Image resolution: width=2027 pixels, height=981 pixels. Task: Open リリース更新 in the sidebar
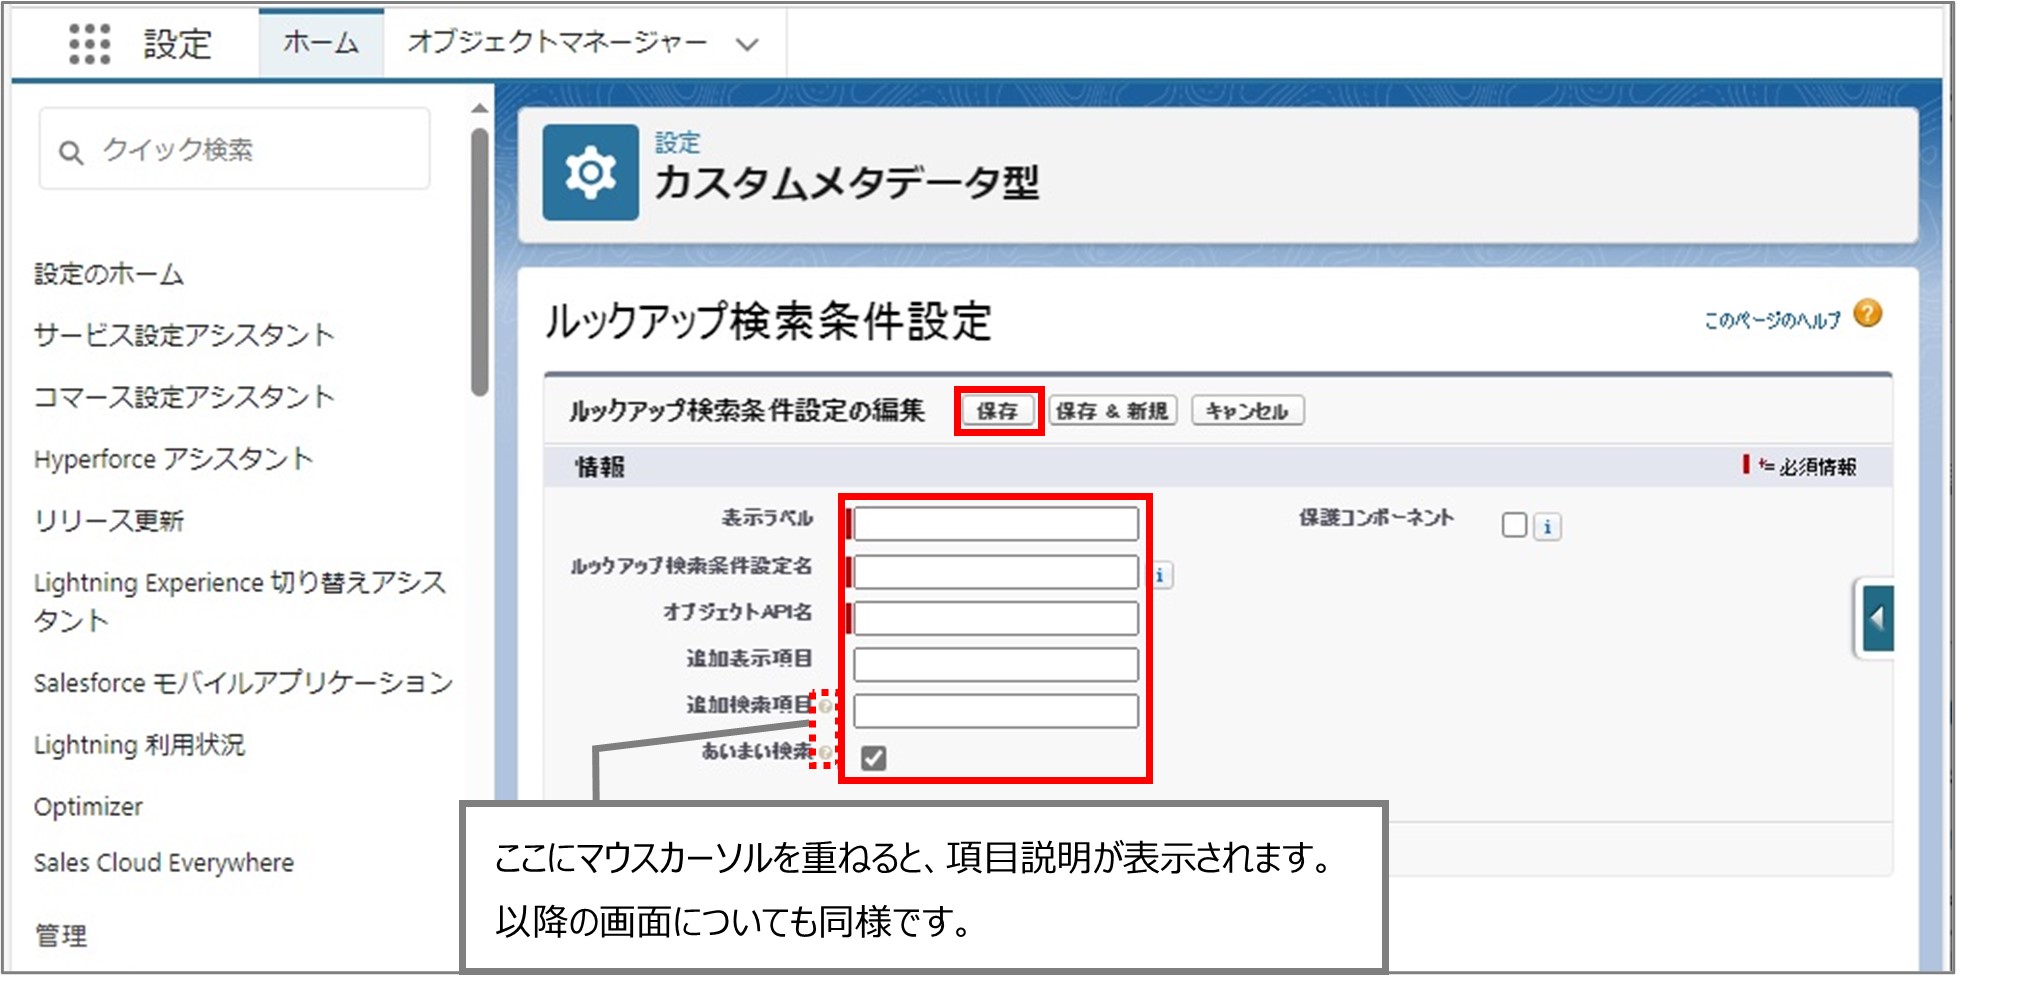pyautogui.click(x=109, y=521)
